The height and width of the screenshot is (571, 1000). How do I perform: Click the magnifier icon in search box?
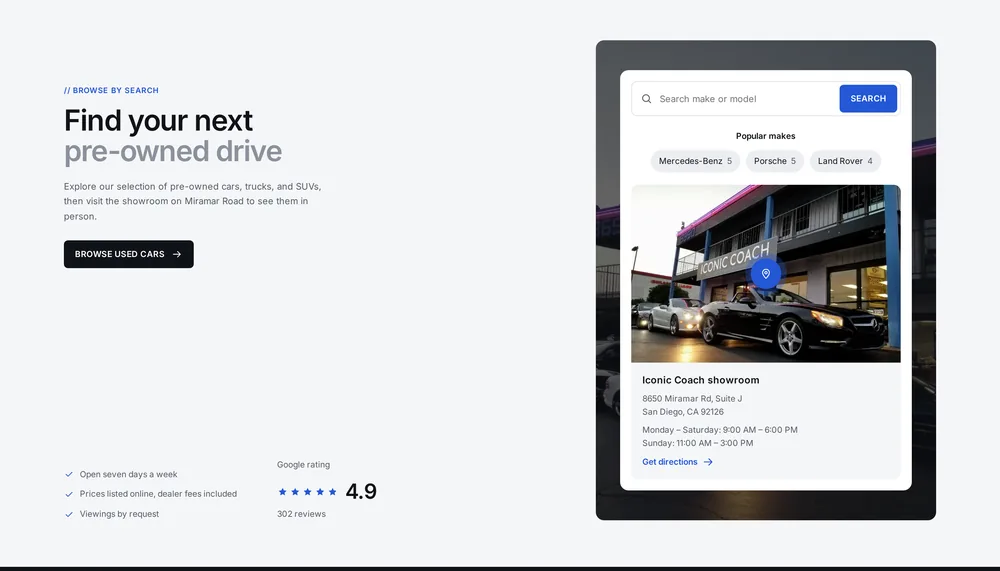click(x=646, y=99)
